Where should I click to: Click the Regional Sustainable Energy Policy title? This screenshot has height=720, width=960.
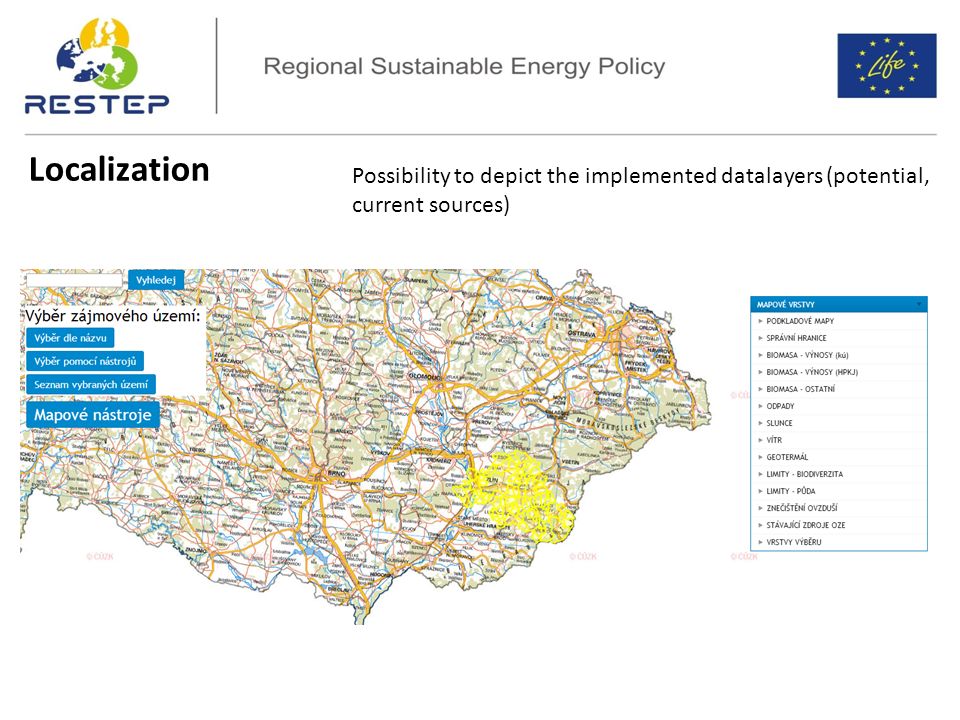click(x=464, y=66)
